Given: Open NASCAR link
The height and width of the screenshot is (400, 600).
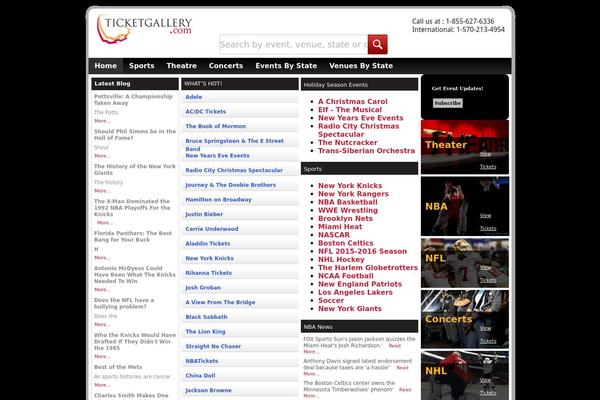Looking at the screenshot, I should (x=334, y=235).
